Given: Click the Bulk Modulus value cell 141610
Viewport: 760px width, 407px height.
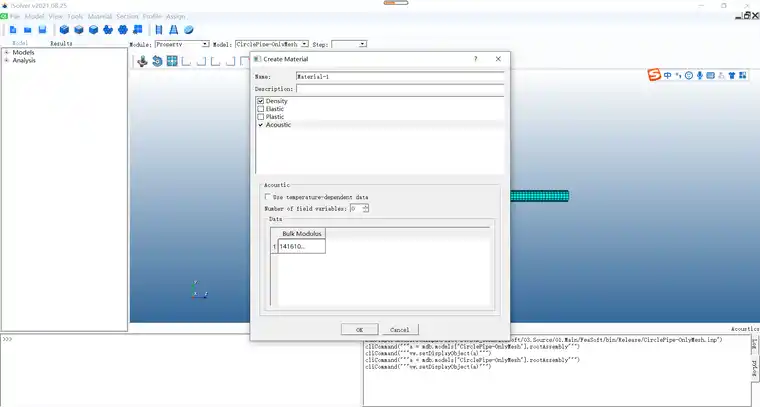Looking at the screenshot, I should coord(301,246).
